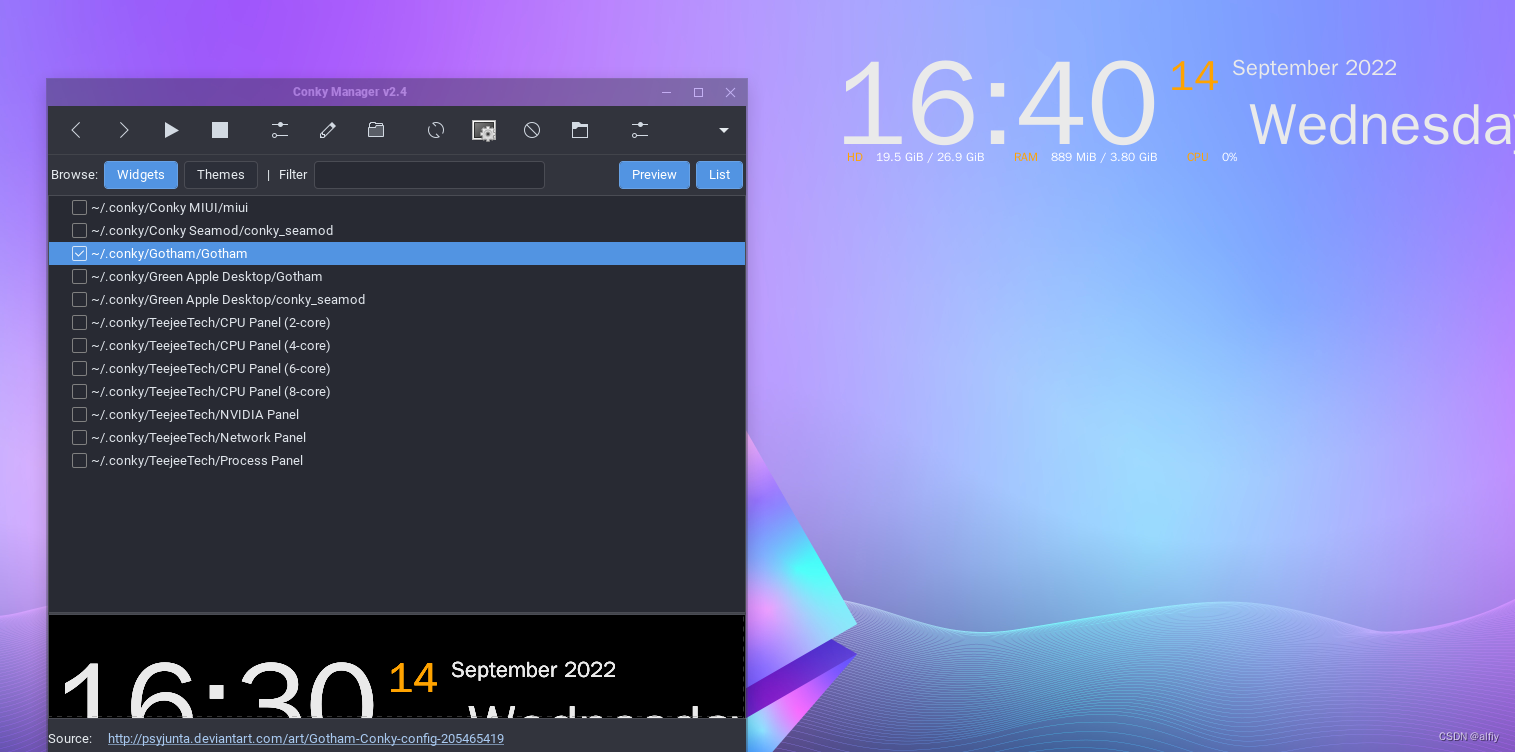The height and width of the screenshot is (752, 1515).
Task: Focus the Filter text field
Action: click(429, 175)
